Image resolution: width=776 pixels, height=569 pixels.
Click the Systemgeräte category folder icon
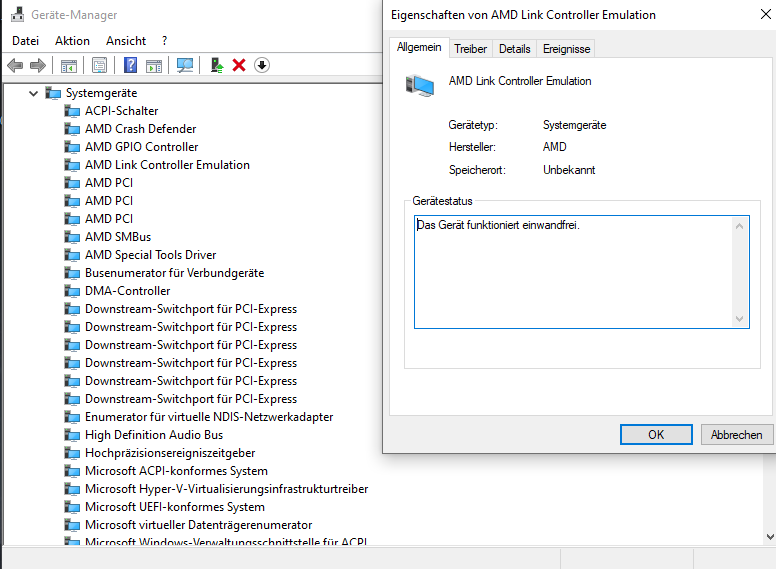click(53, 93)
